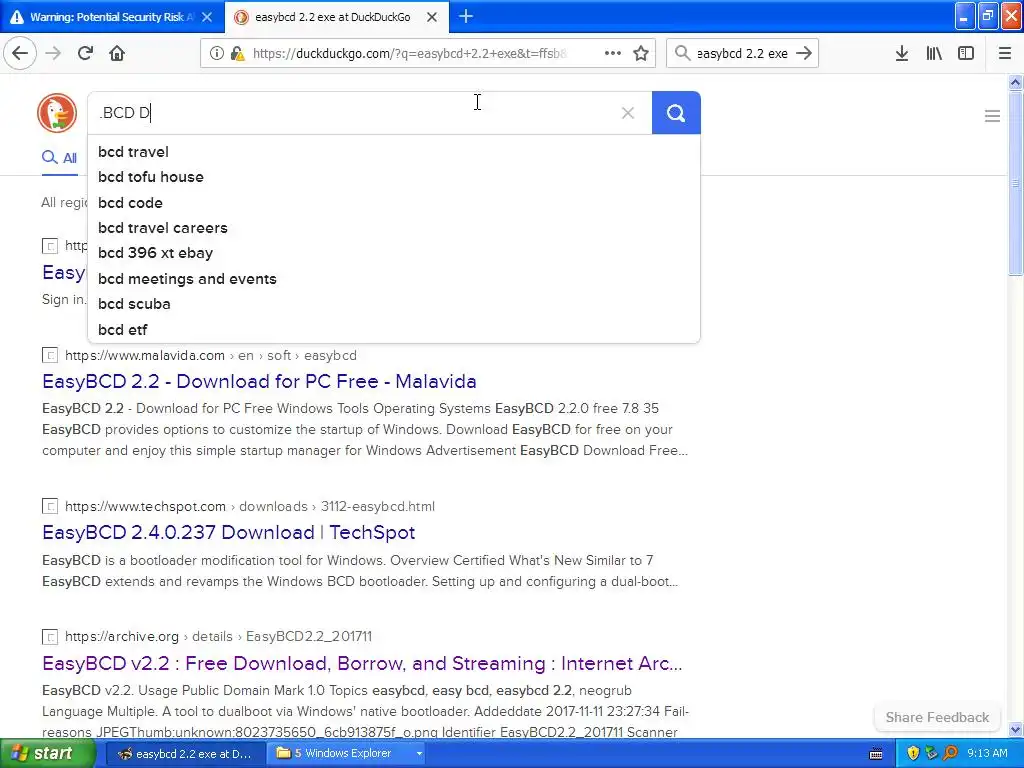Reload the current page

click(85, 54)
